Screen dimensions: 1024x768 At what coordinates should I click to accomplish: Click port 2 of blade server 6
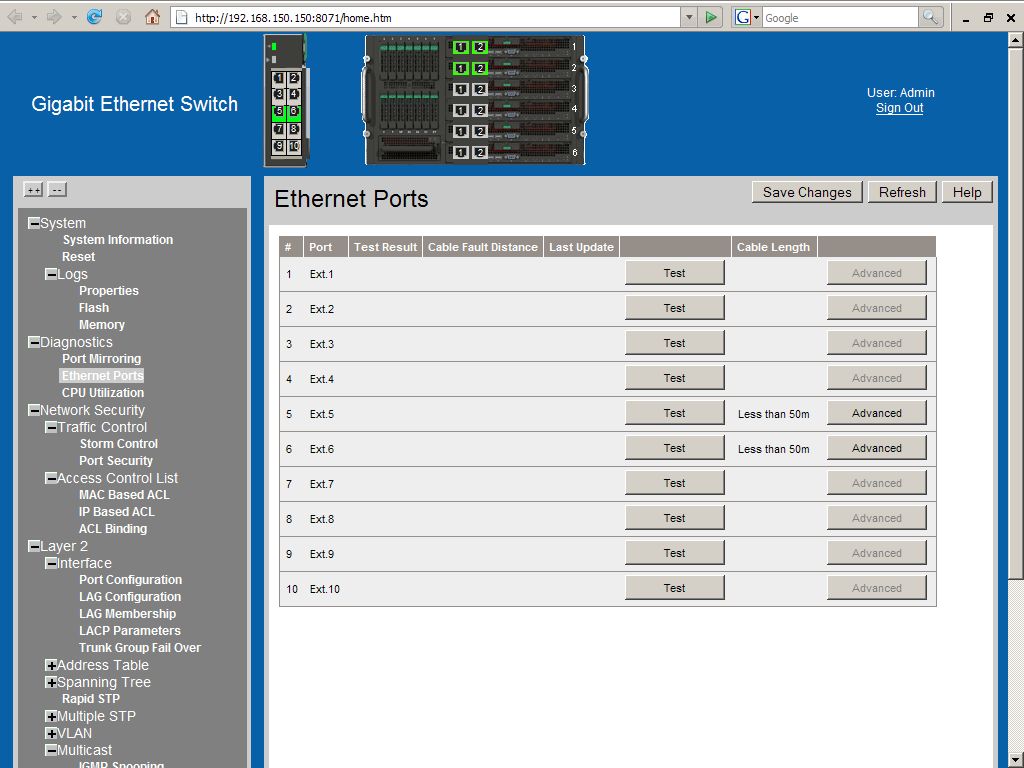tap(480, 152)
